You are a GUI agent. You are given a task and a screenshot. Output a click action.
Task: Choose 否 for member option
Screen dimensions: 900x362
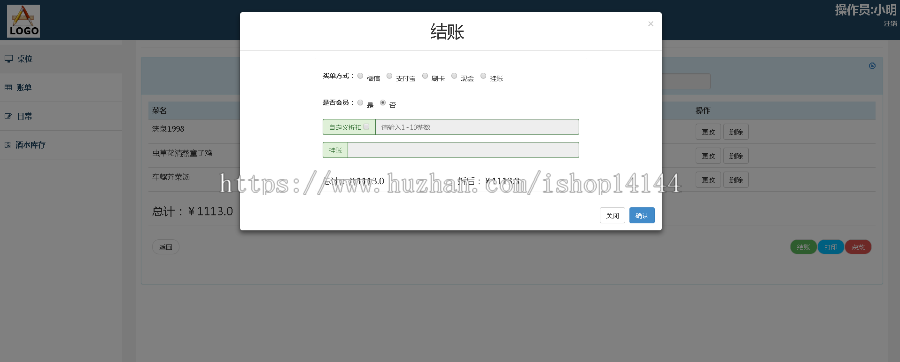[383, 103]
